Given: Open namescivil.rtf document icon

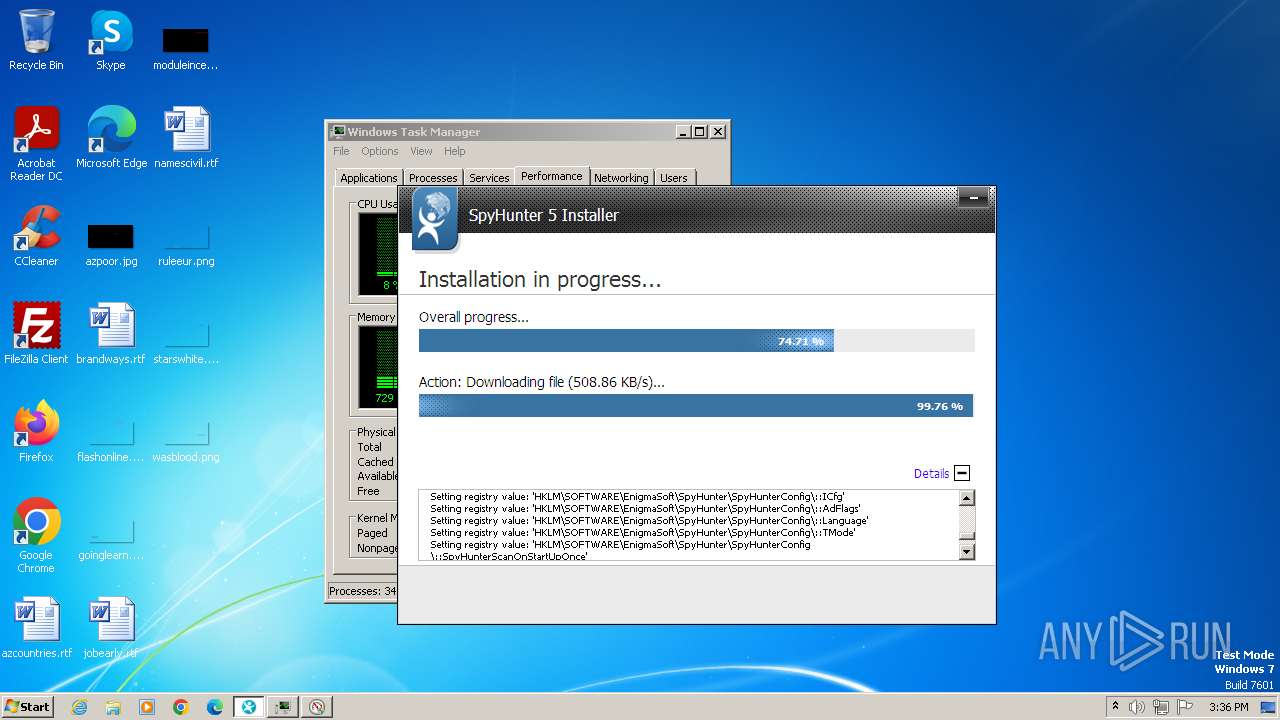Looking at the screenshot, I should (x=186, y=137).
